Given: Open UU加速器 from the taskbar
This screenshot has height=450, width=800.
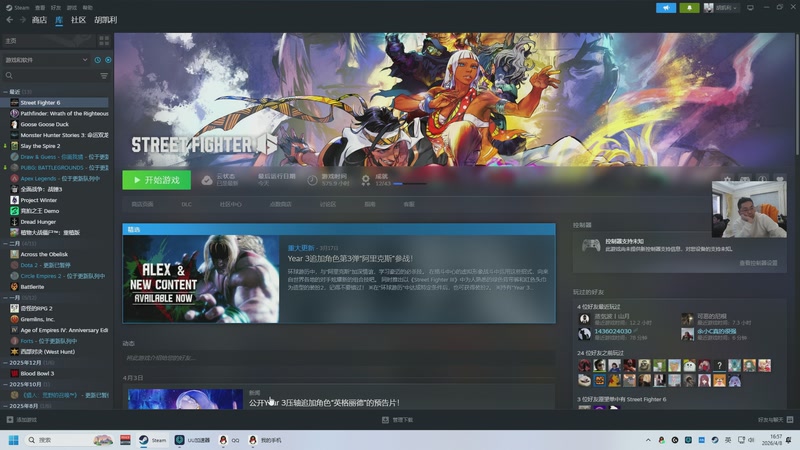Looking at the screenshot, I should tap(192, 440).
